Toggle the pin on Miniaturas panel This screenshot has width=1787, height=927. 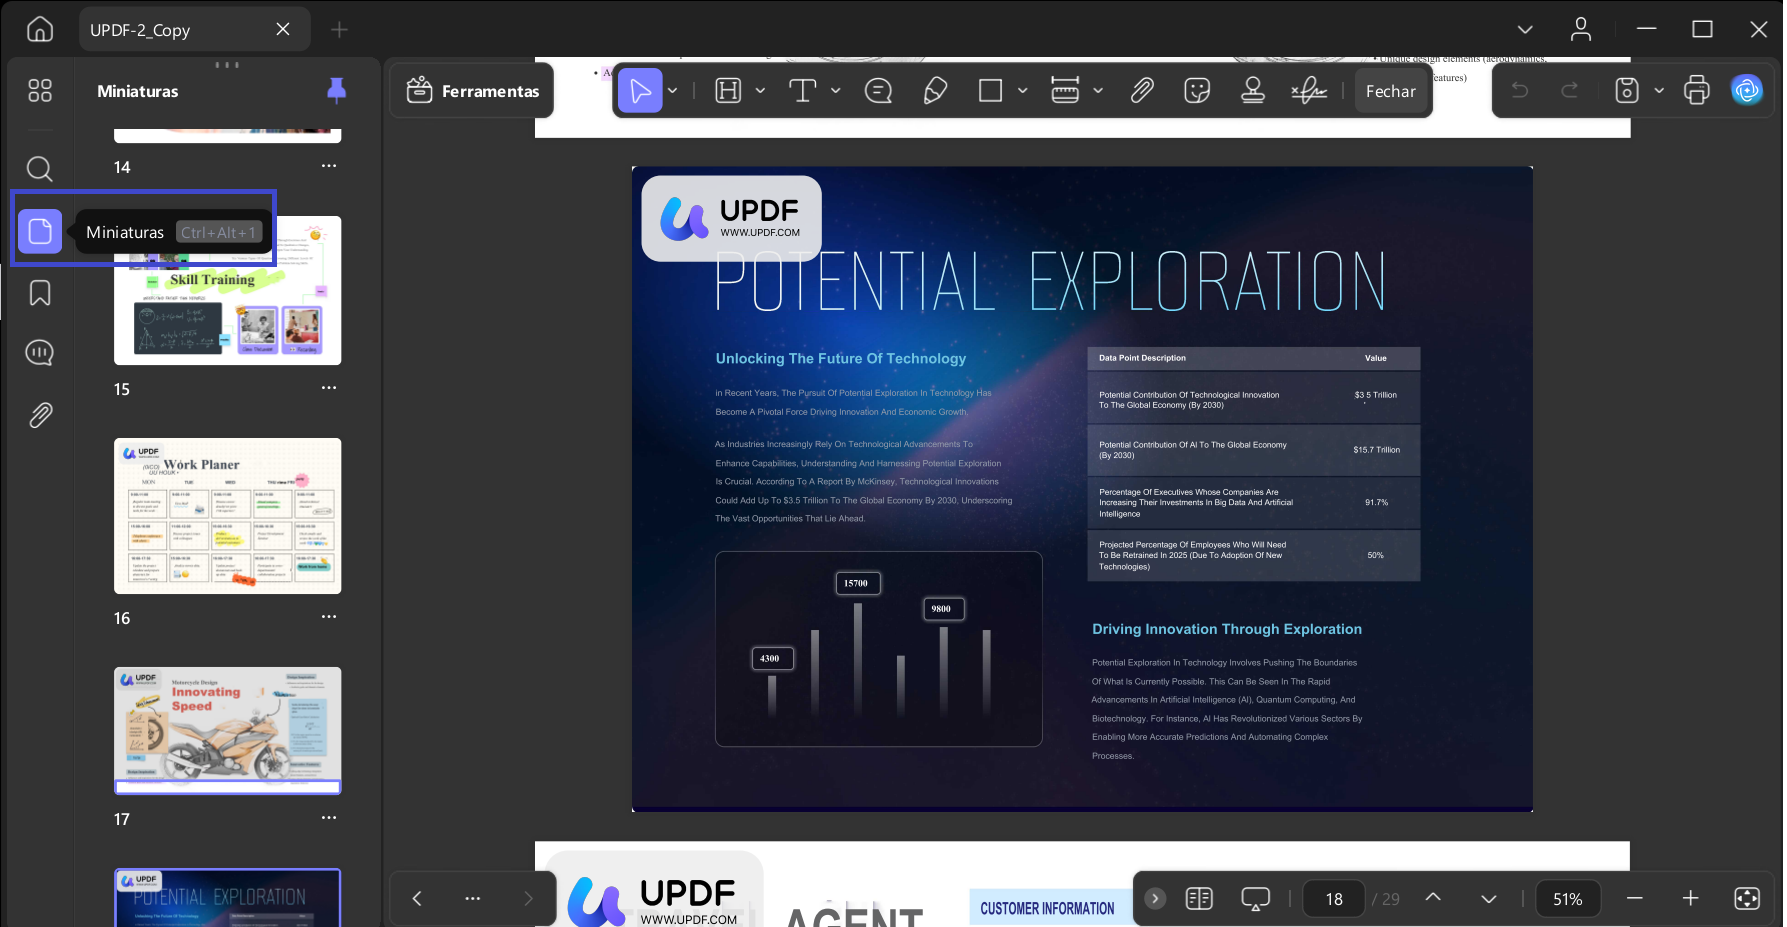337,91
